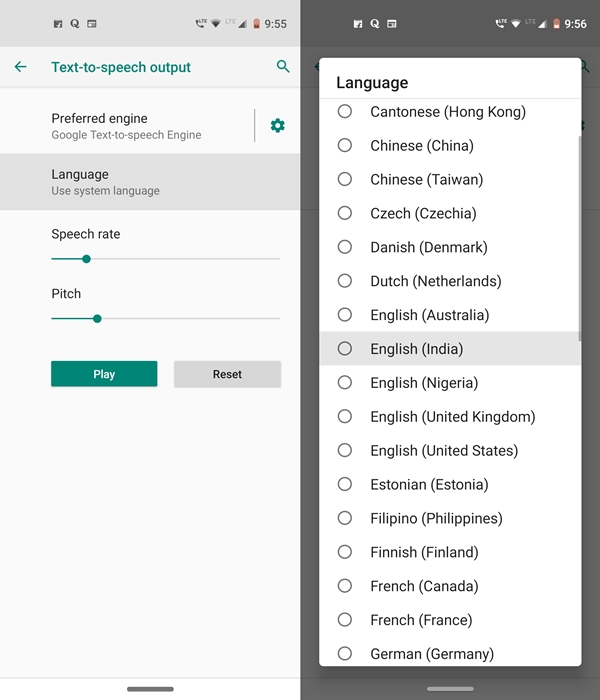This screenshot has height=700, width=600.
Task: Tap the 9:56 clock in status bar
Action: tap(575, 24)
